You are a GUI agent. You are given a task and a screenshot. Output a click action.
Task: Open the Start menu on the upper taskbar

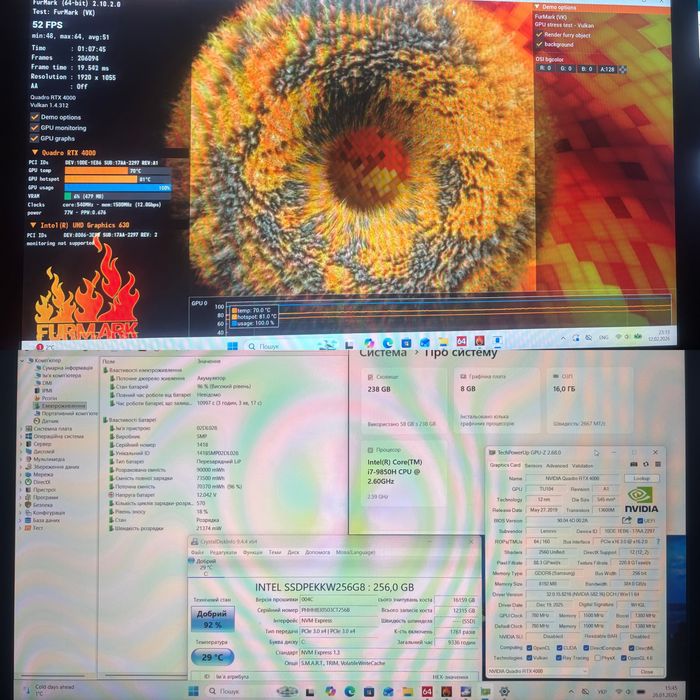coord(232,346)
